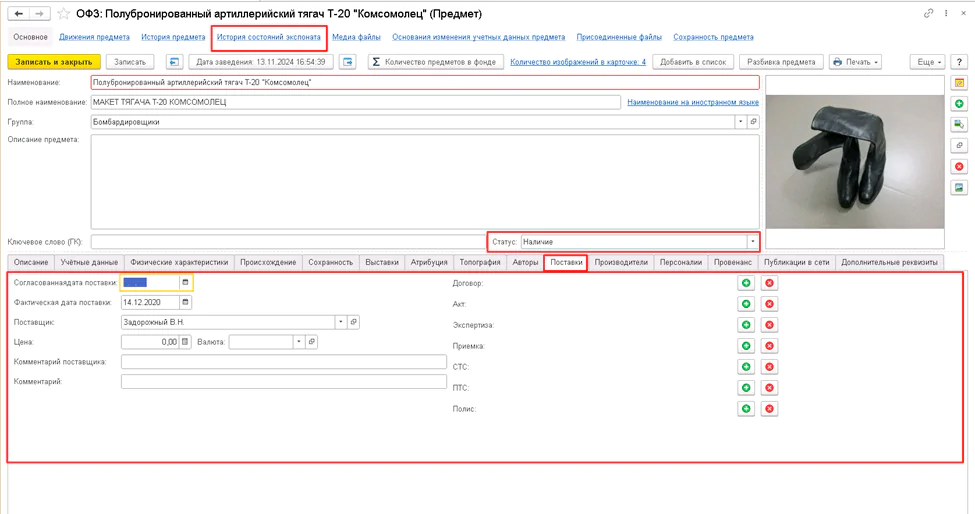Open the Сохранность предмета link
The image size is (975, 514).
[x=713, y=37]
